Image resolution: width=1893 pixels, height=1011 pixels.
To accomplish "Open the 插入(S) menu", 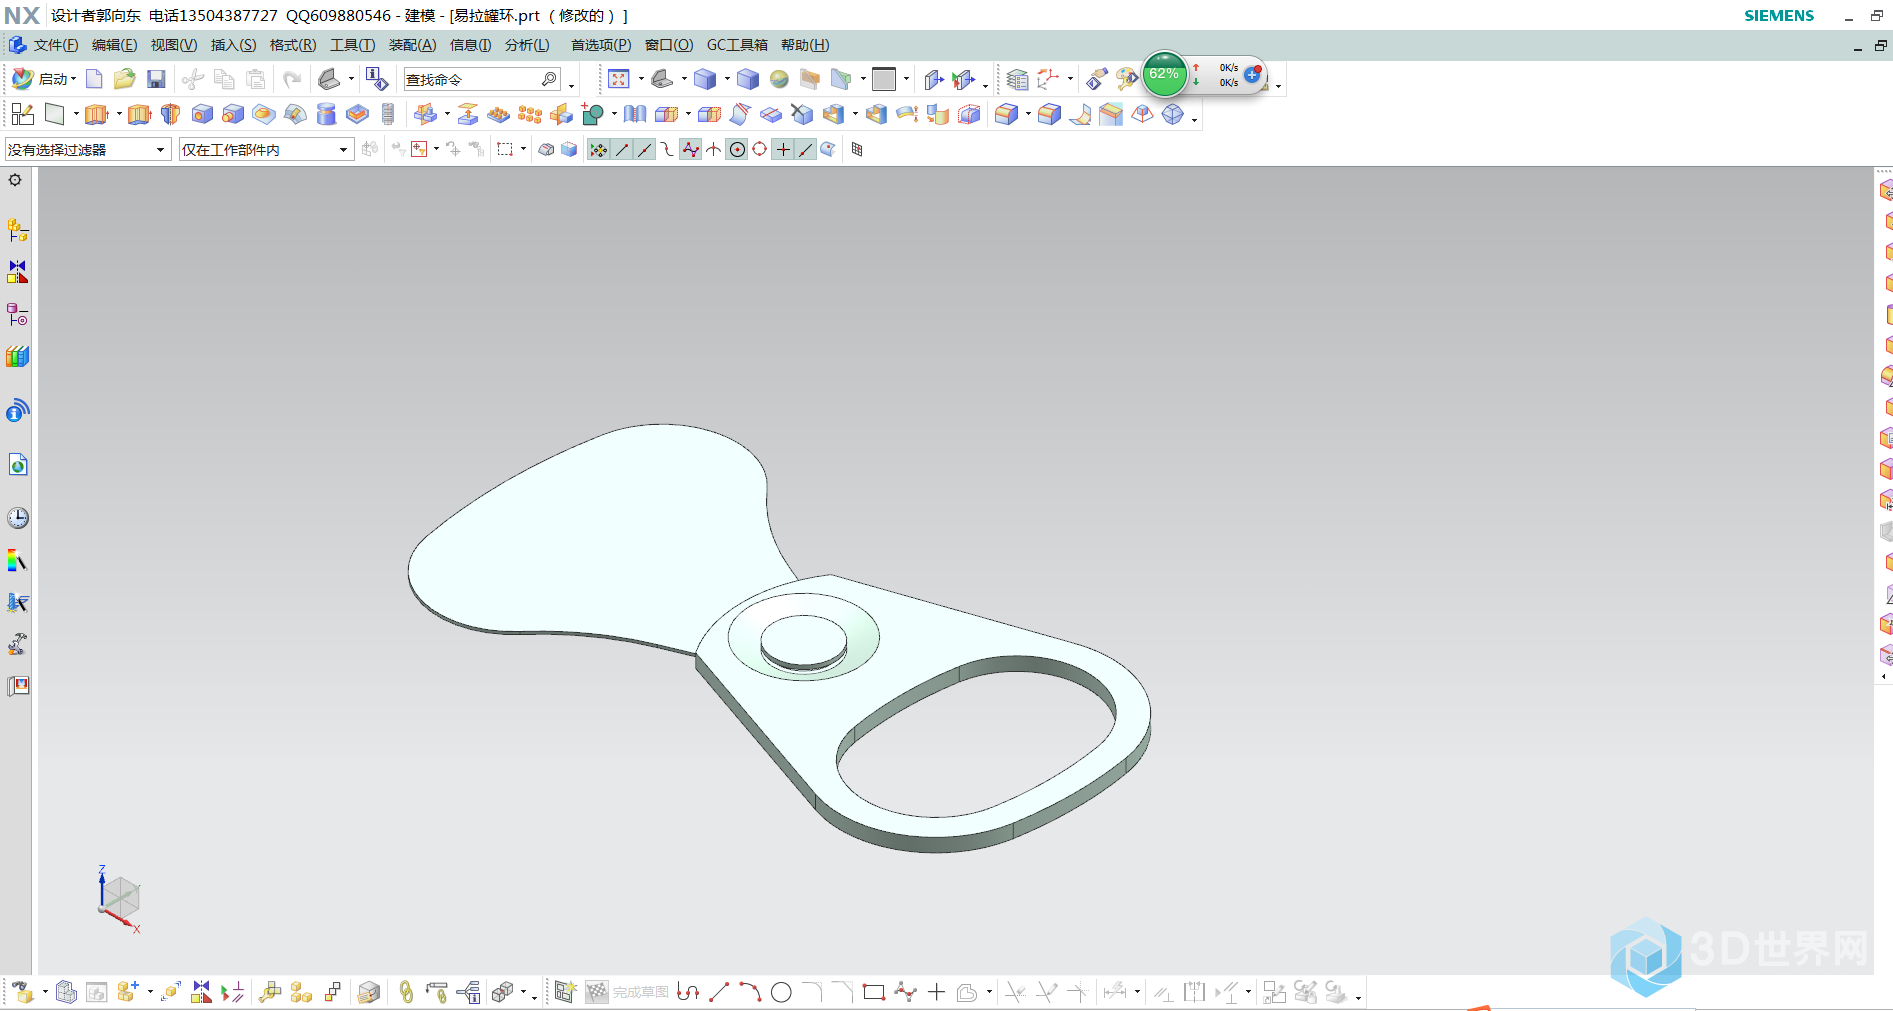I will pyautogui.click(x=233, y=45).
